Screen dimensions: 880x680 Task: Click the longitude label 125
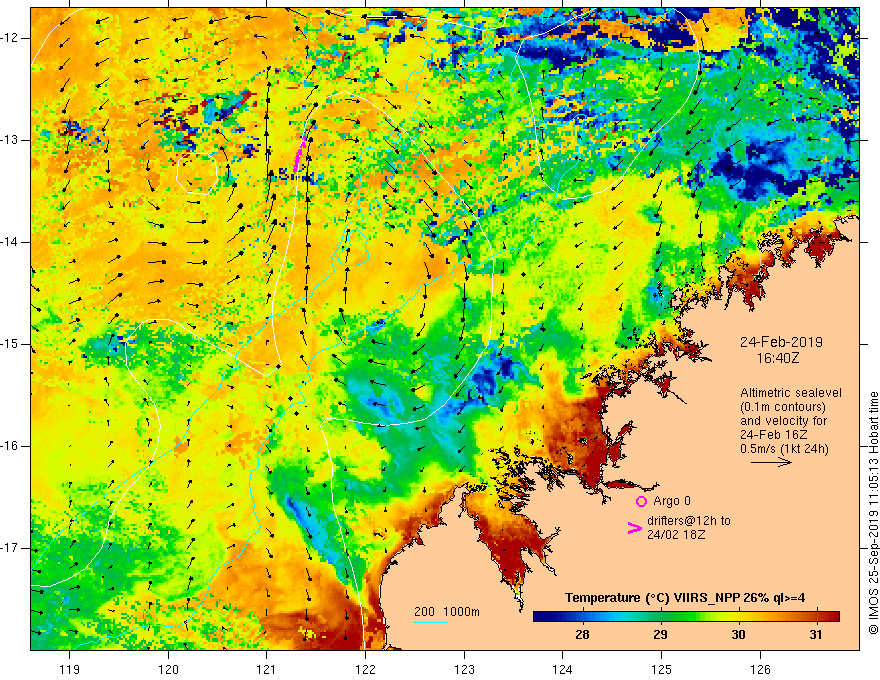(662, 669)
